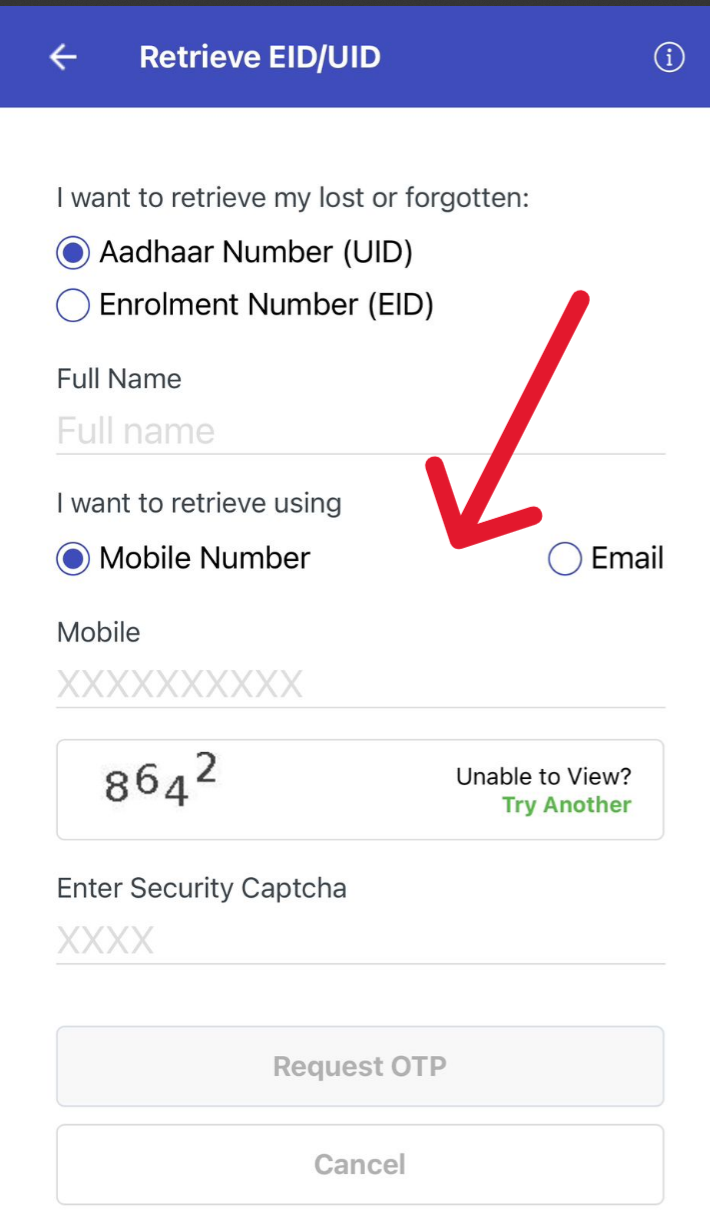Click Try Another to refresh the captcha
Image resolution: width=710 pixels, height=1230 pixels.
pyautogui.click(x=566, y=804)
